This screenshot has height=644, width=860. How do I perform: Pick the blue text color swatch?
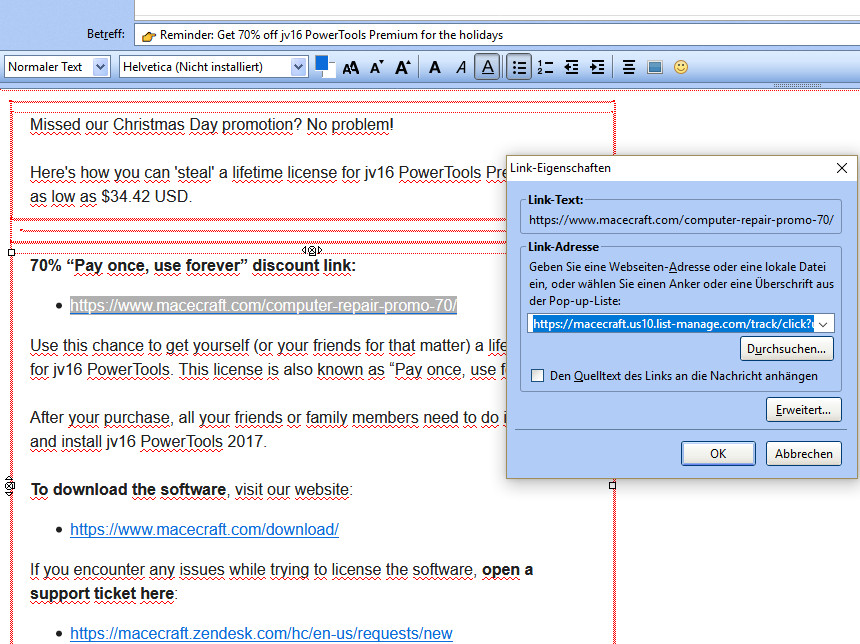pyautogui.click(x=321, y=64)
